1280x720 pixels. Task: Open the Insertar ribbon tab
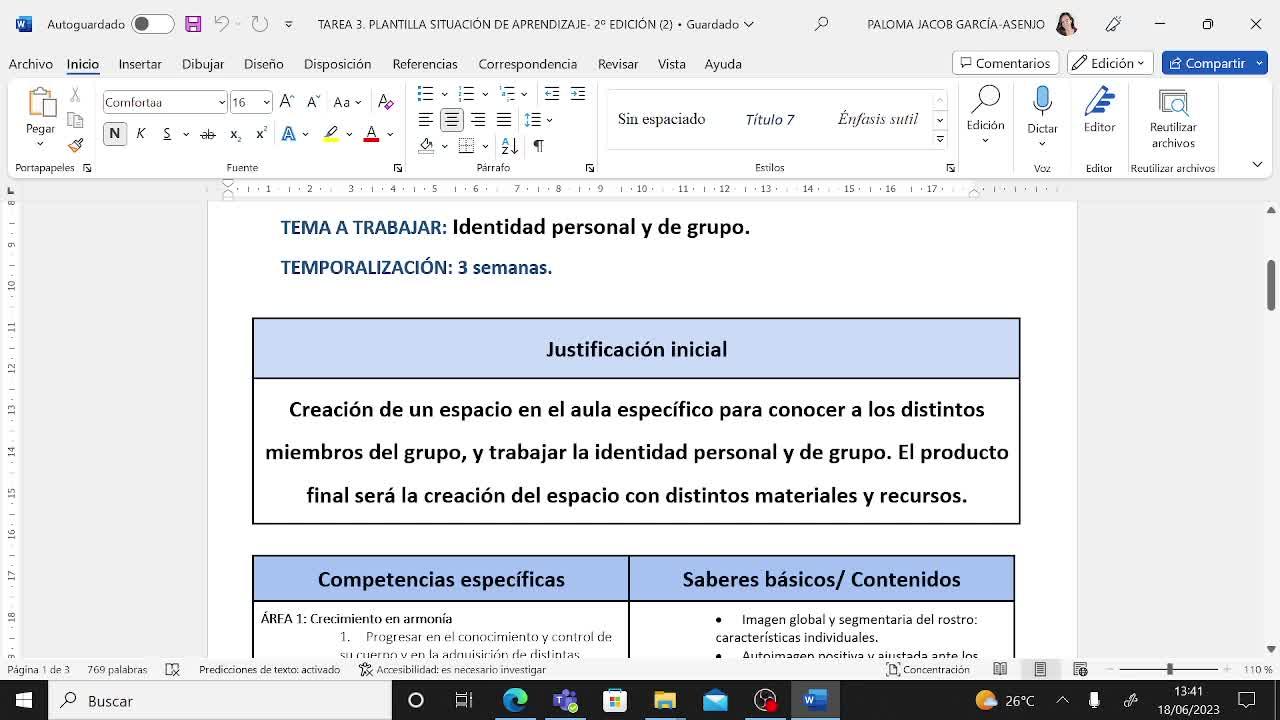coord(140,64)
